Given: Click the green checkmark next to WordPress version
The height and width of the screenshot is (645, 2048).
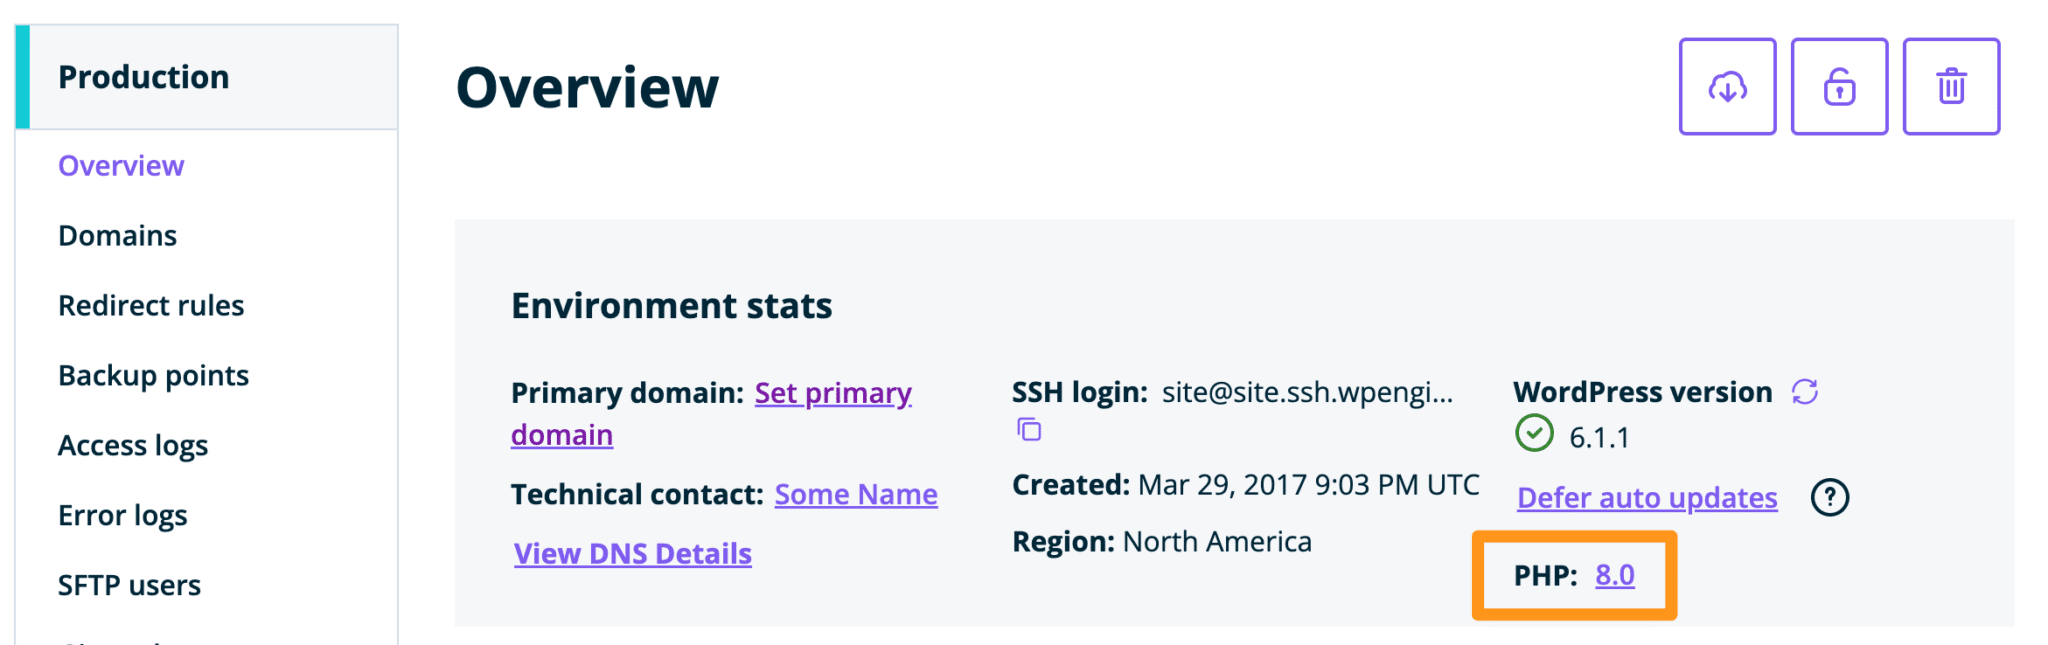Looking at the screenshot, I should 1533,435.
